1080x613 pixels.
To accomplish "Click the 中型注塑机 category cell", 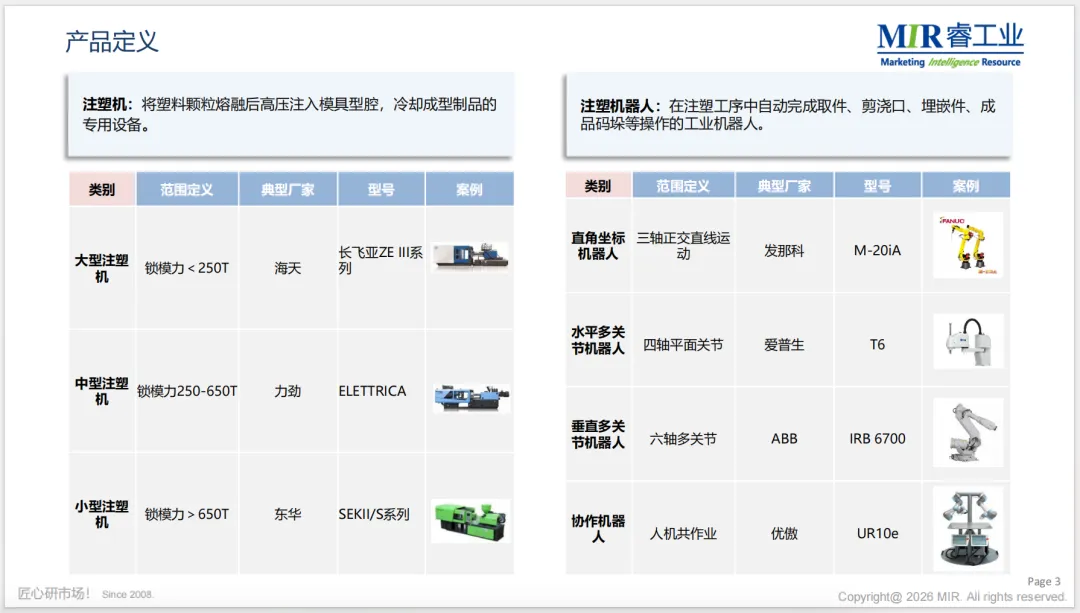I will tap(102, 391).
